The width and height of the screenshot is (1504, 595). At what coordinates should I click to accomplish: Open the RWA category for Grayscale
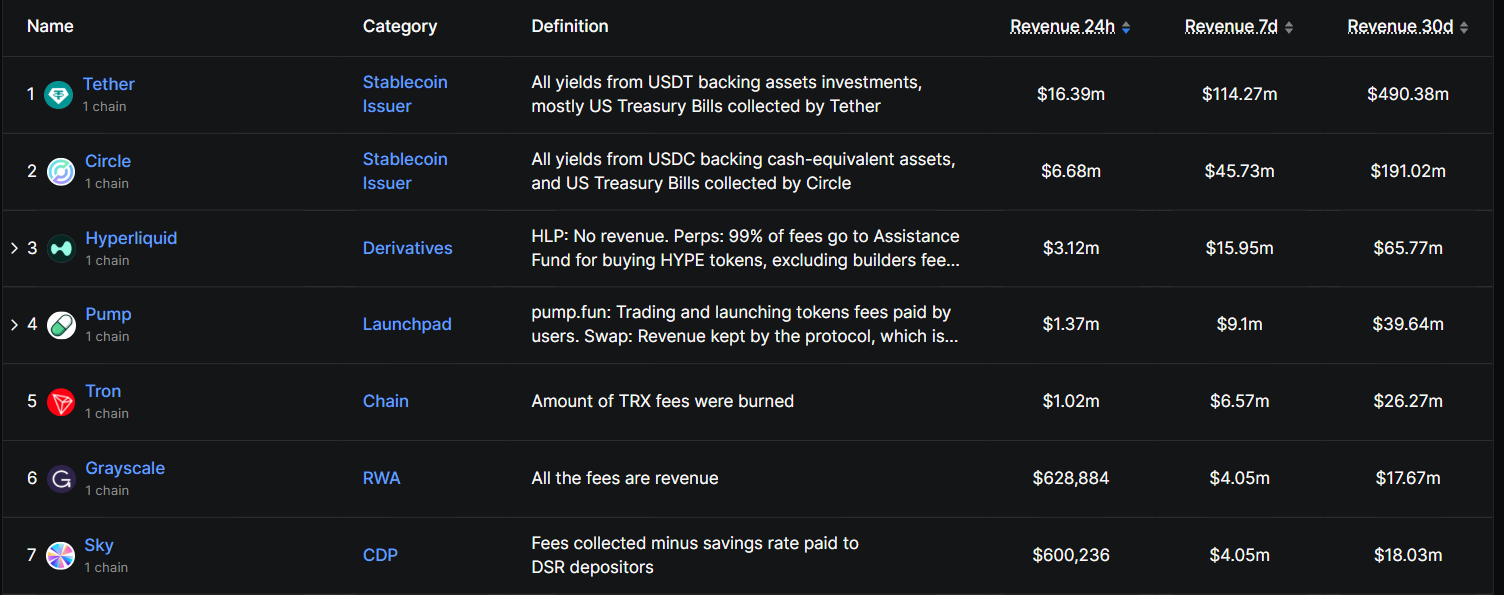tap(382, 478)
